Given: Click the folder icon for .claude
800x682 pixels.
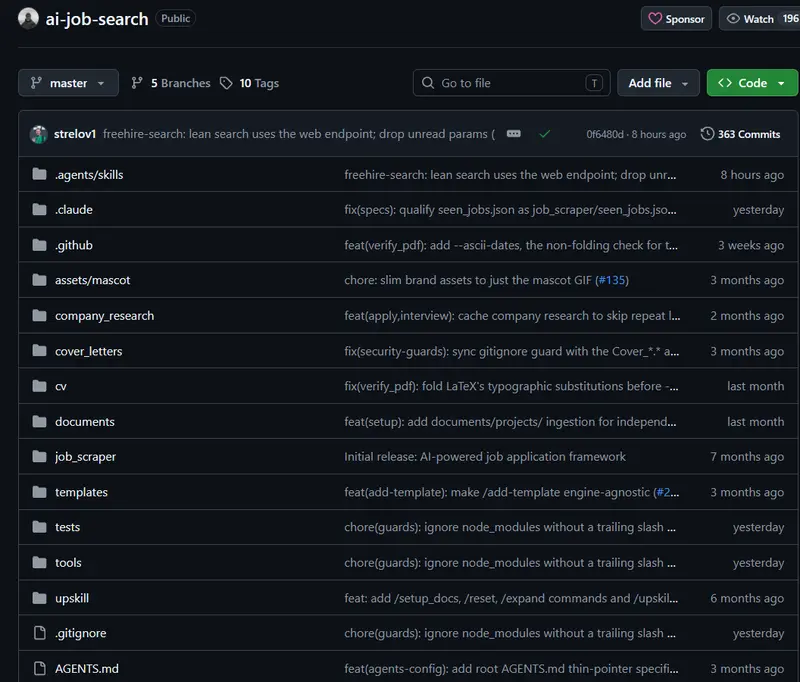Looking at the screenshot, I should (x=39, y=210).
